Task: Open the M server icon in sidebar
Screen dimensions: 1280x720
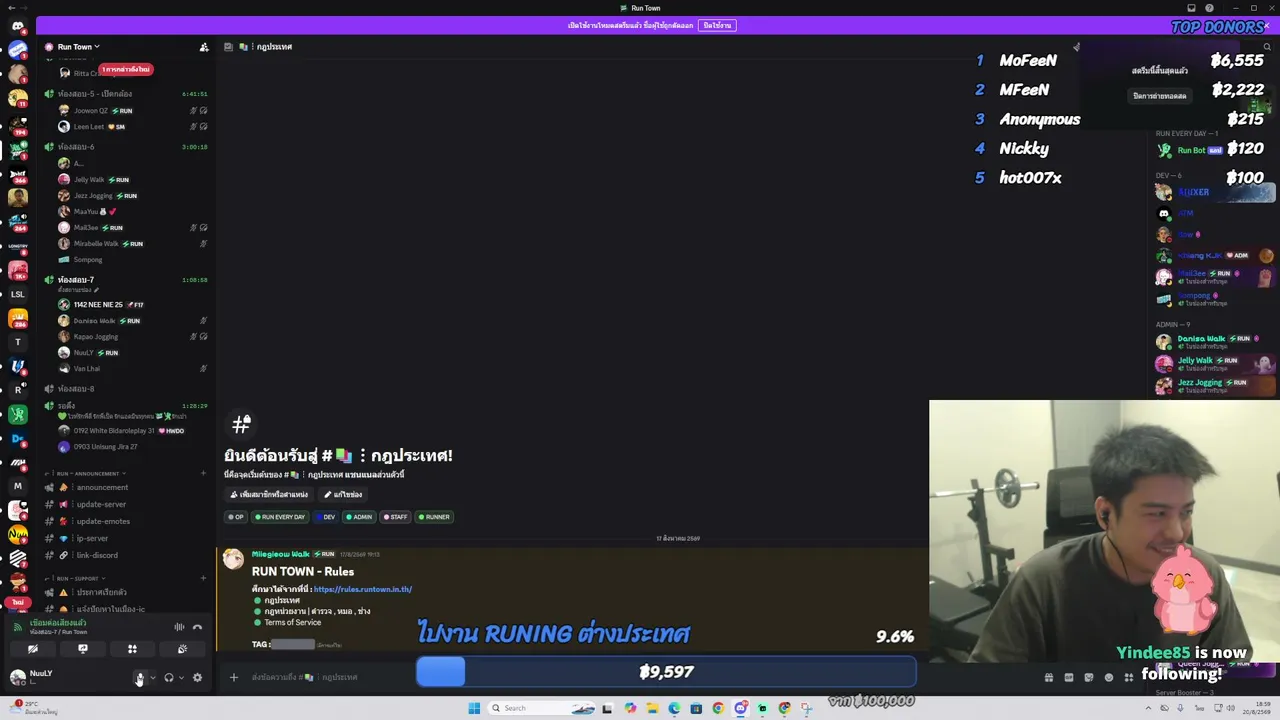Action: [17, 486]
